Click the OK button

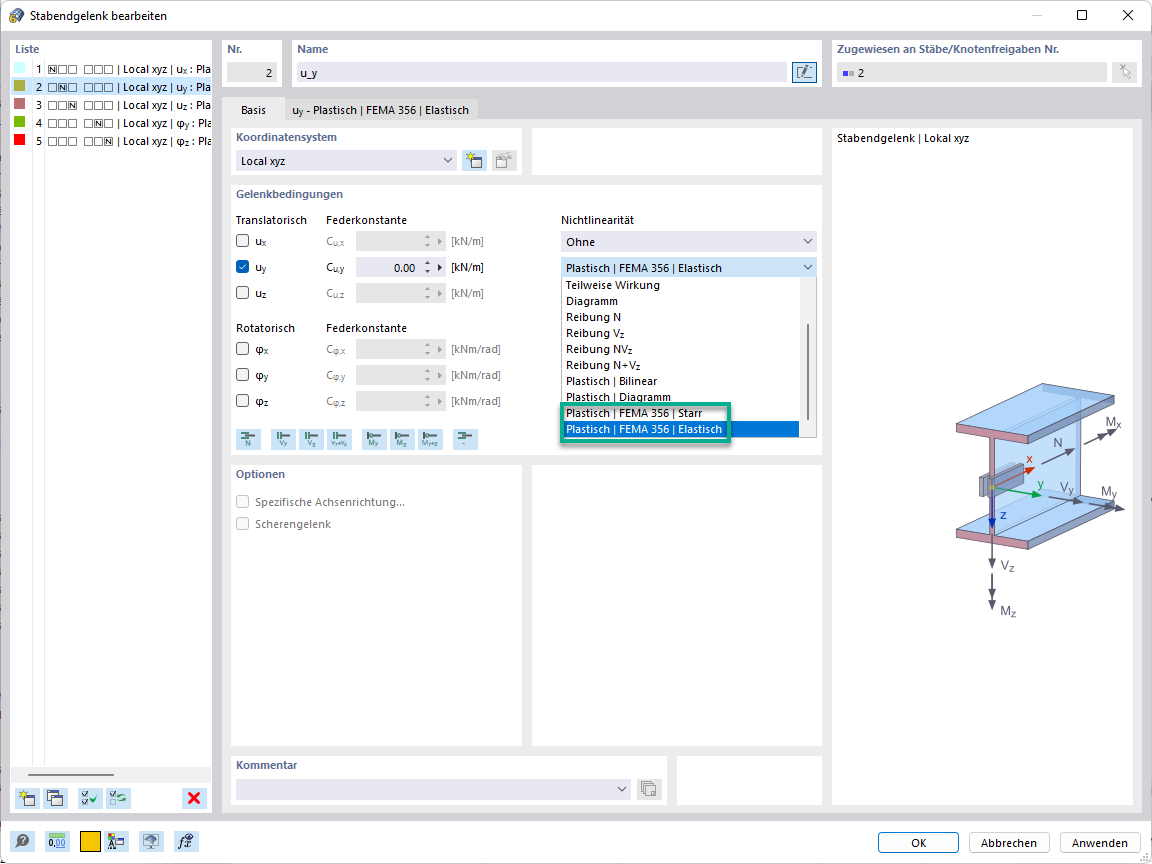918,843
